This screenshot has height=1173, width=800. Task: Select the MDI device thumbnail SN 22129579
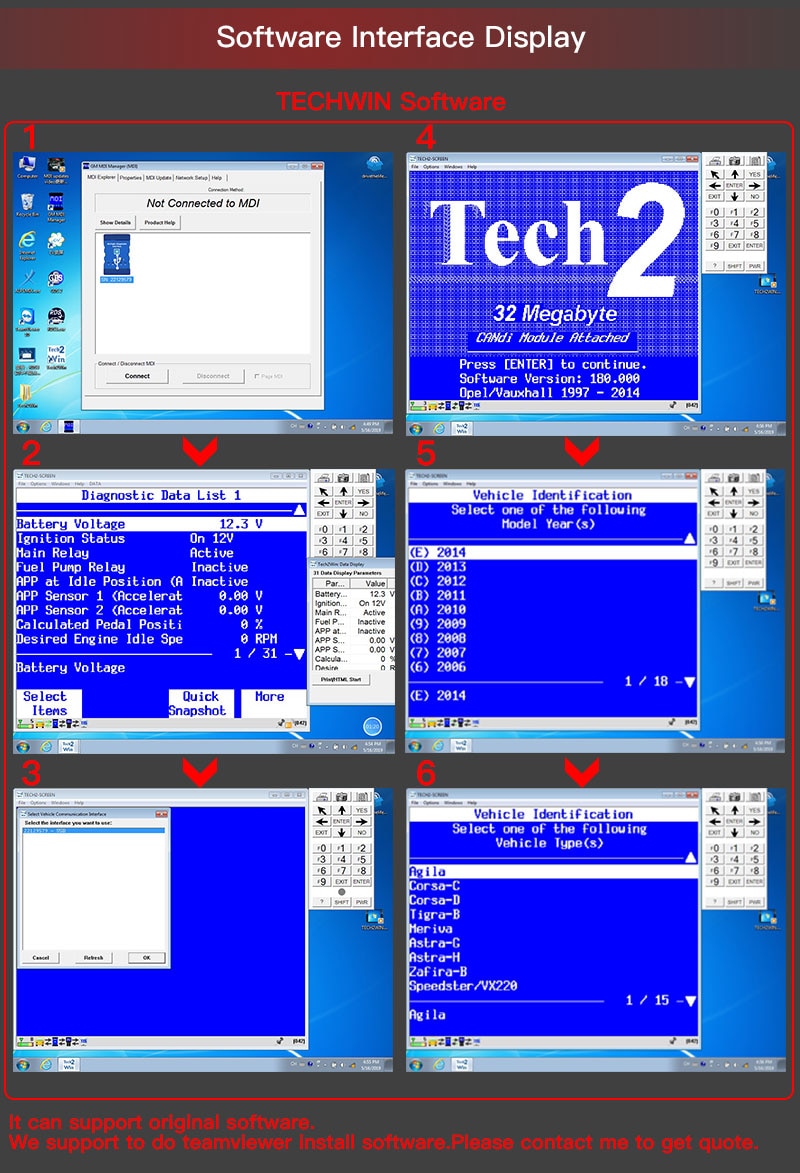click(117, 258)
